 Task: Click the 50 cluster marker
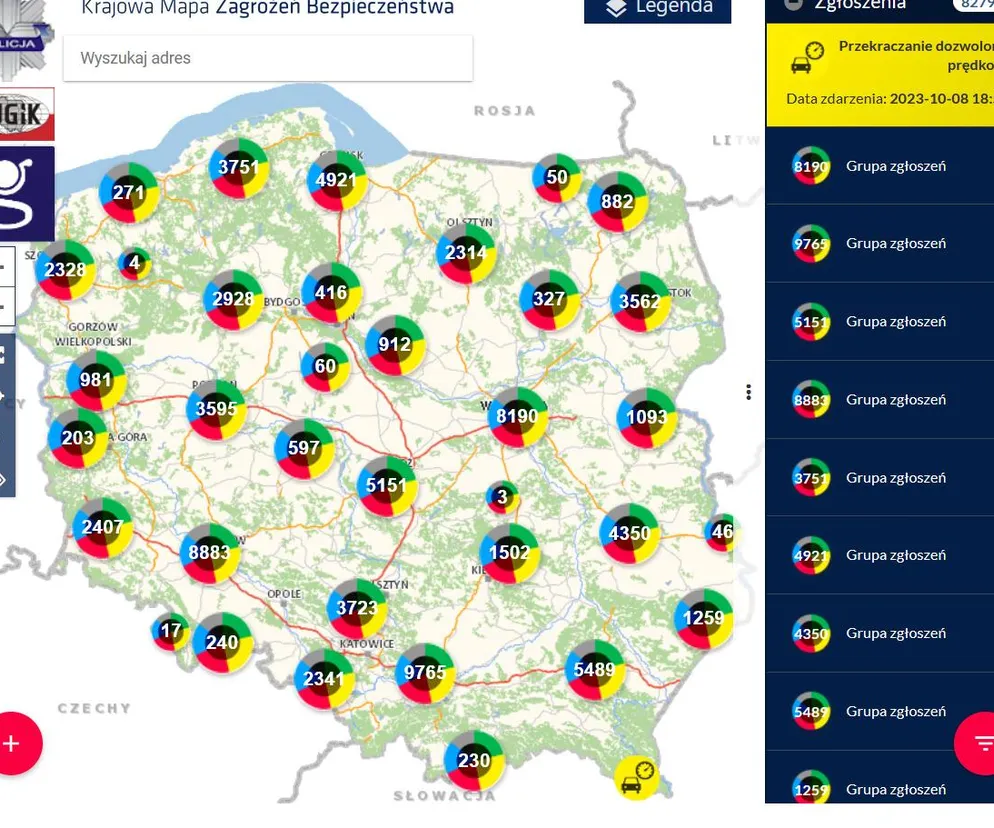pos(557,177)
